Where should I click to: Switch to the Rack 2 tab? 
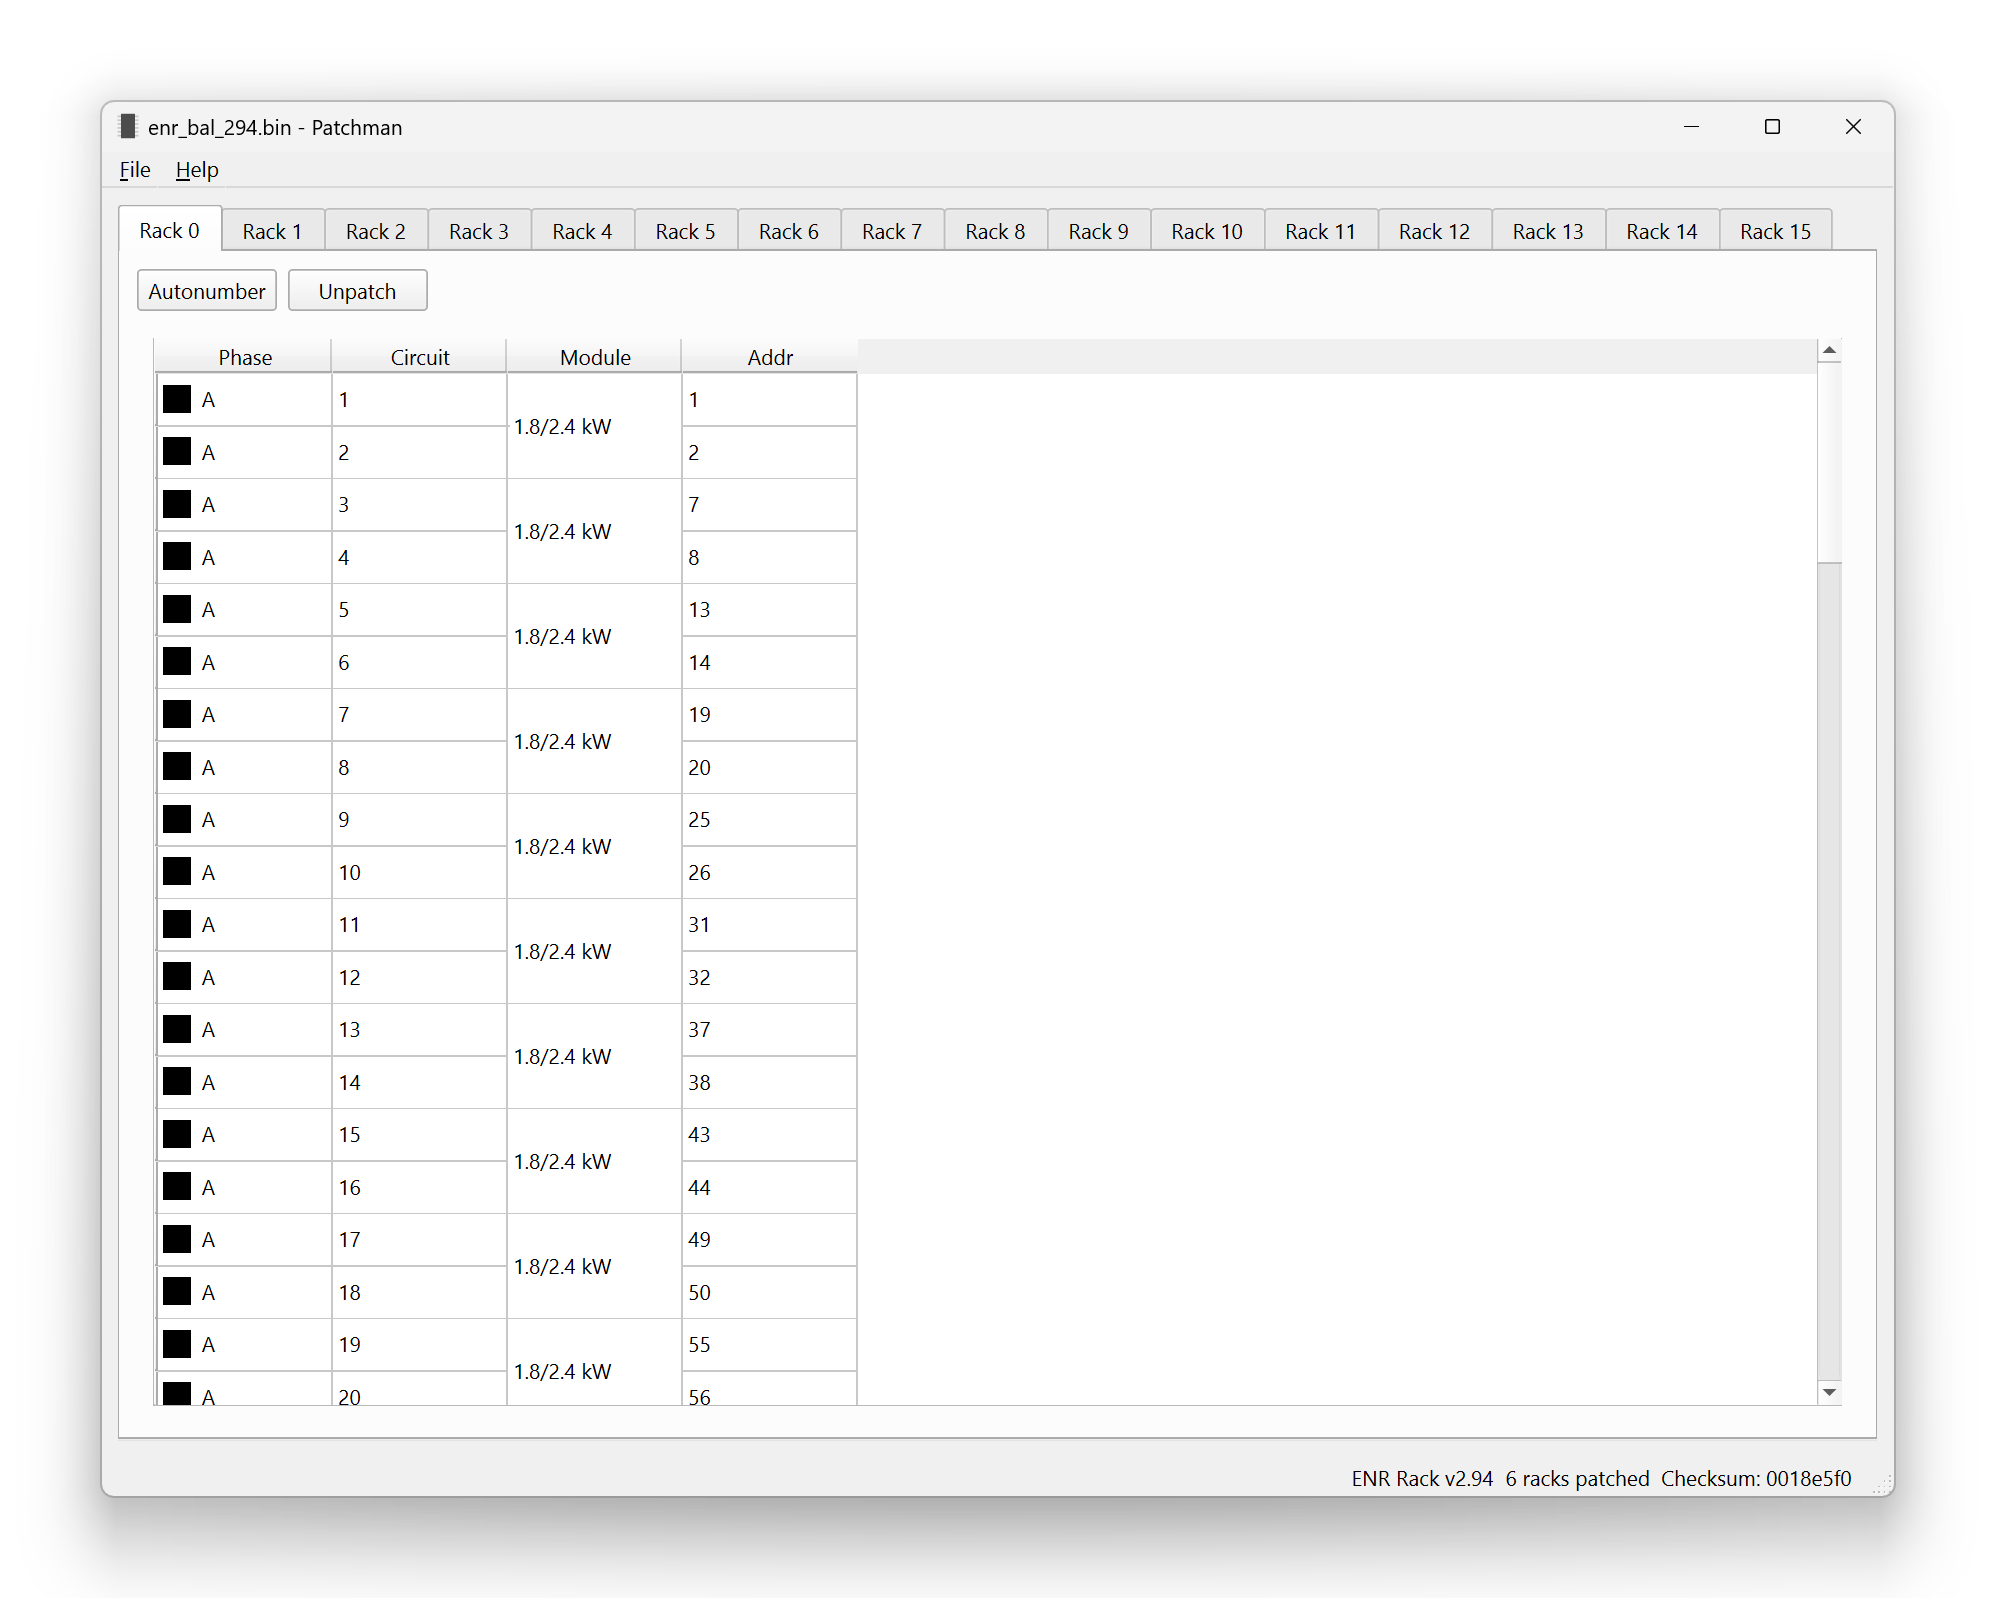pos(376,231)
